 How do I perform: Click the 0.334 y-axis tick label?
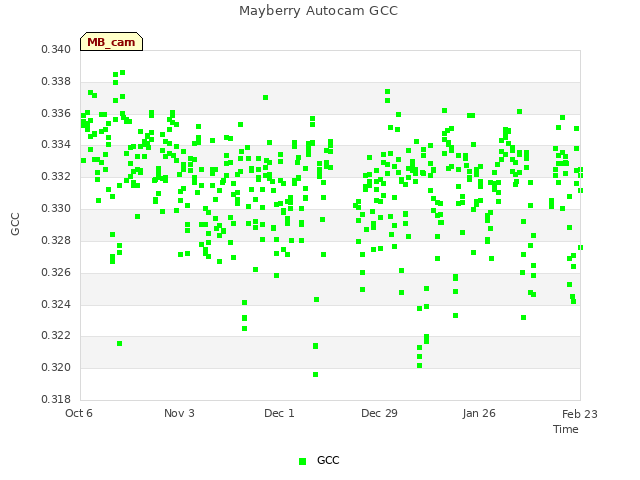(x=56, y=144)
